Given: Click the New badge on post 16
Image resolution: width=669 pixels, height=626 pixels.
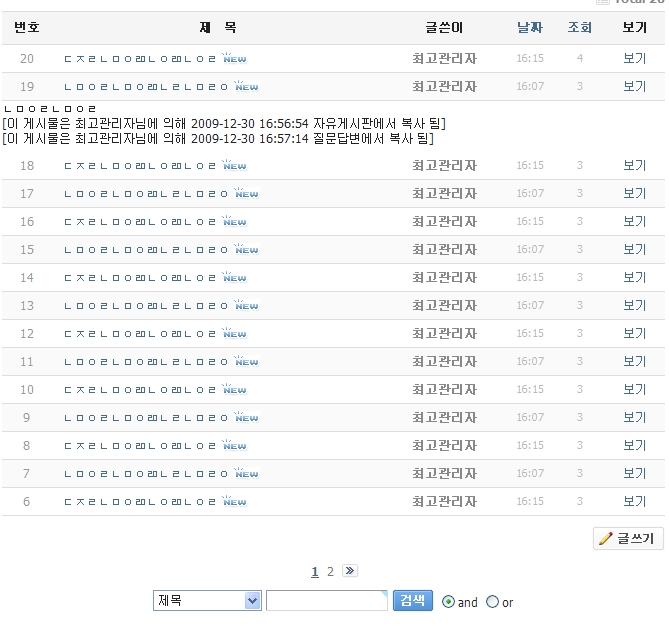Looking at the screenshot, I should pyautogui.click(x=234, y=221).
